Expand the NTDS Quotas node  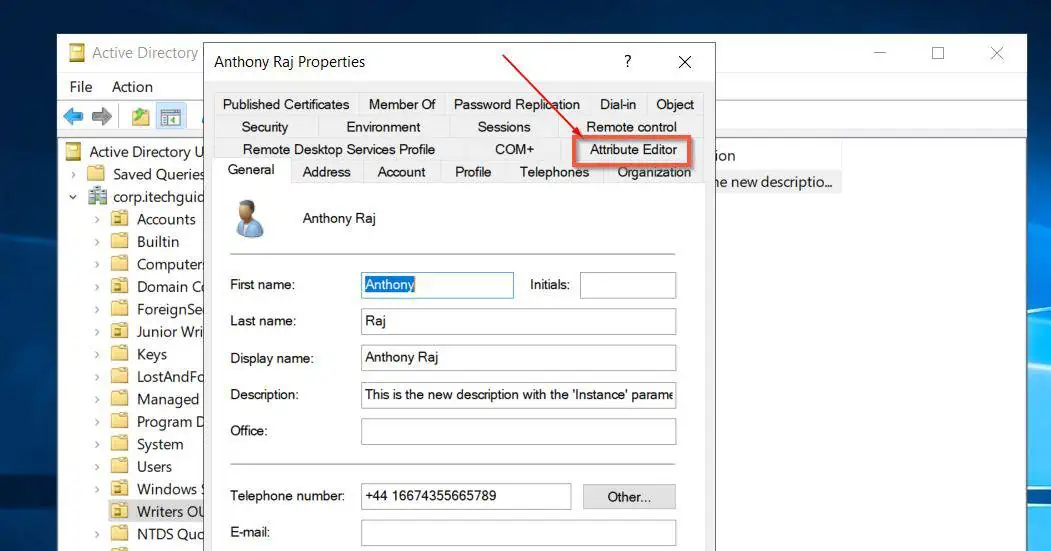97,534
